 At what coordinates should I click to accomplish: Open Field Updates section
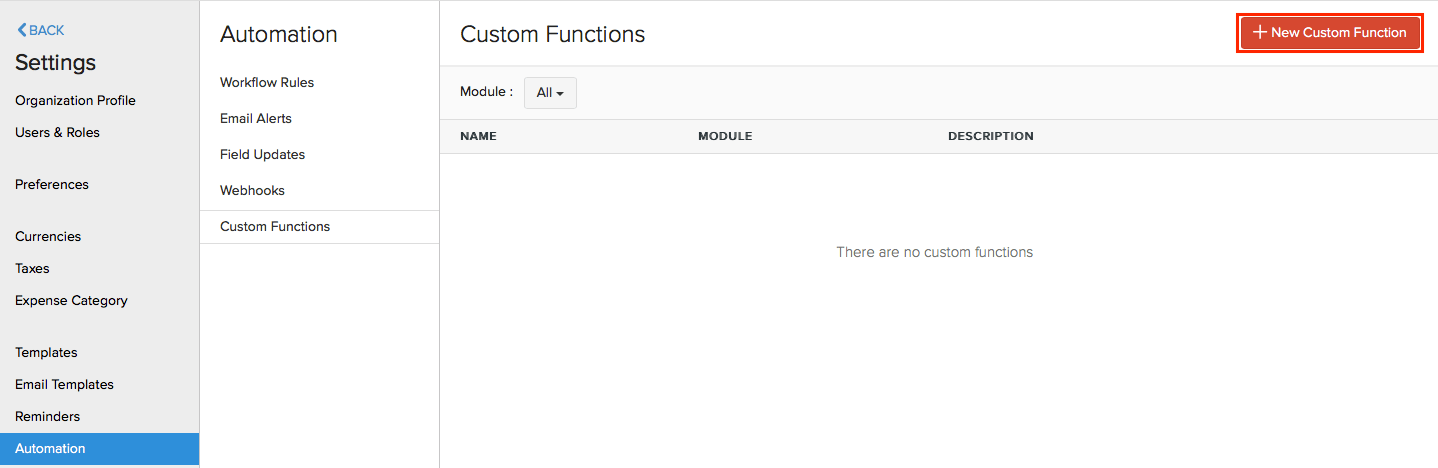(262, 154)
